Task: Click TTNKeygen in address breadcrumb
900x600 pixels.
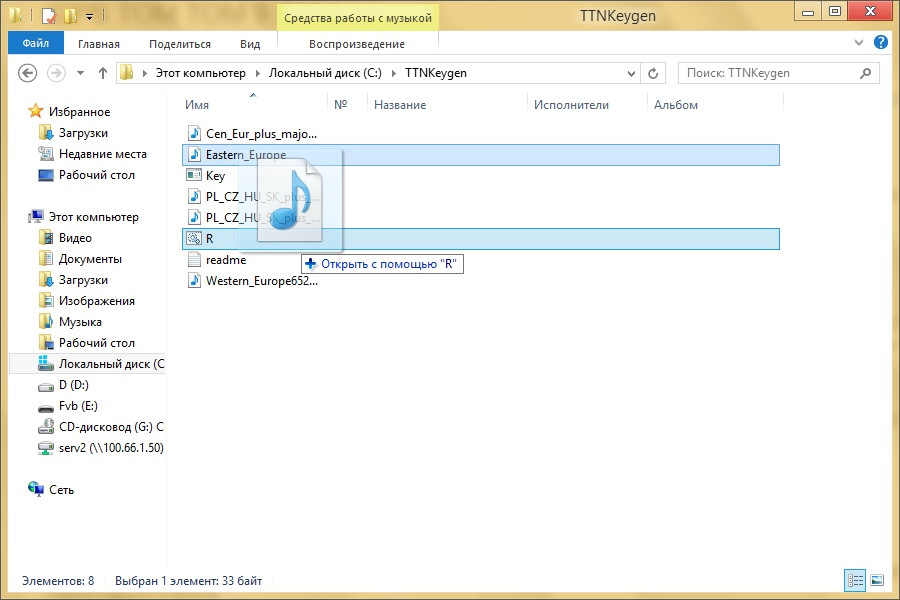Action: click(x=436, y=73)
